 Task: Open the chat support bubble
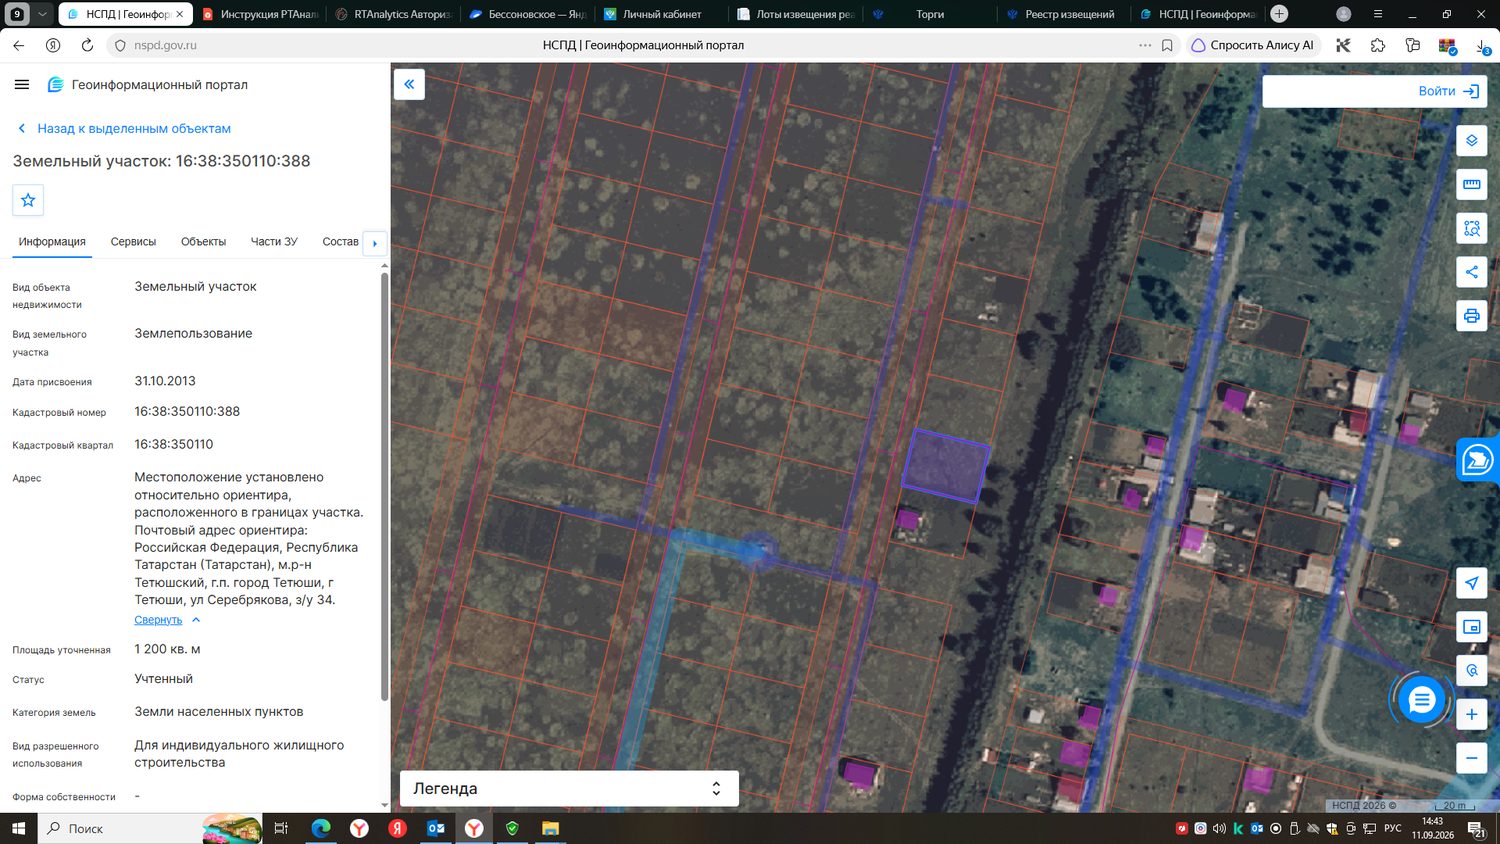[x=1421, y=700]
